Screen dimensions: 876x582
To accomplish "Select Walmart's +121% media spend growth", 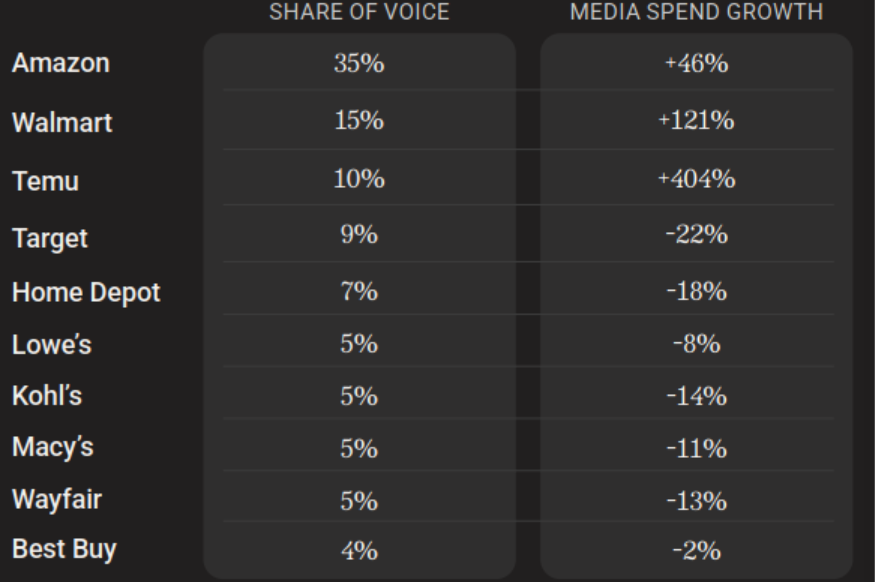I will [x=696, y=121].
